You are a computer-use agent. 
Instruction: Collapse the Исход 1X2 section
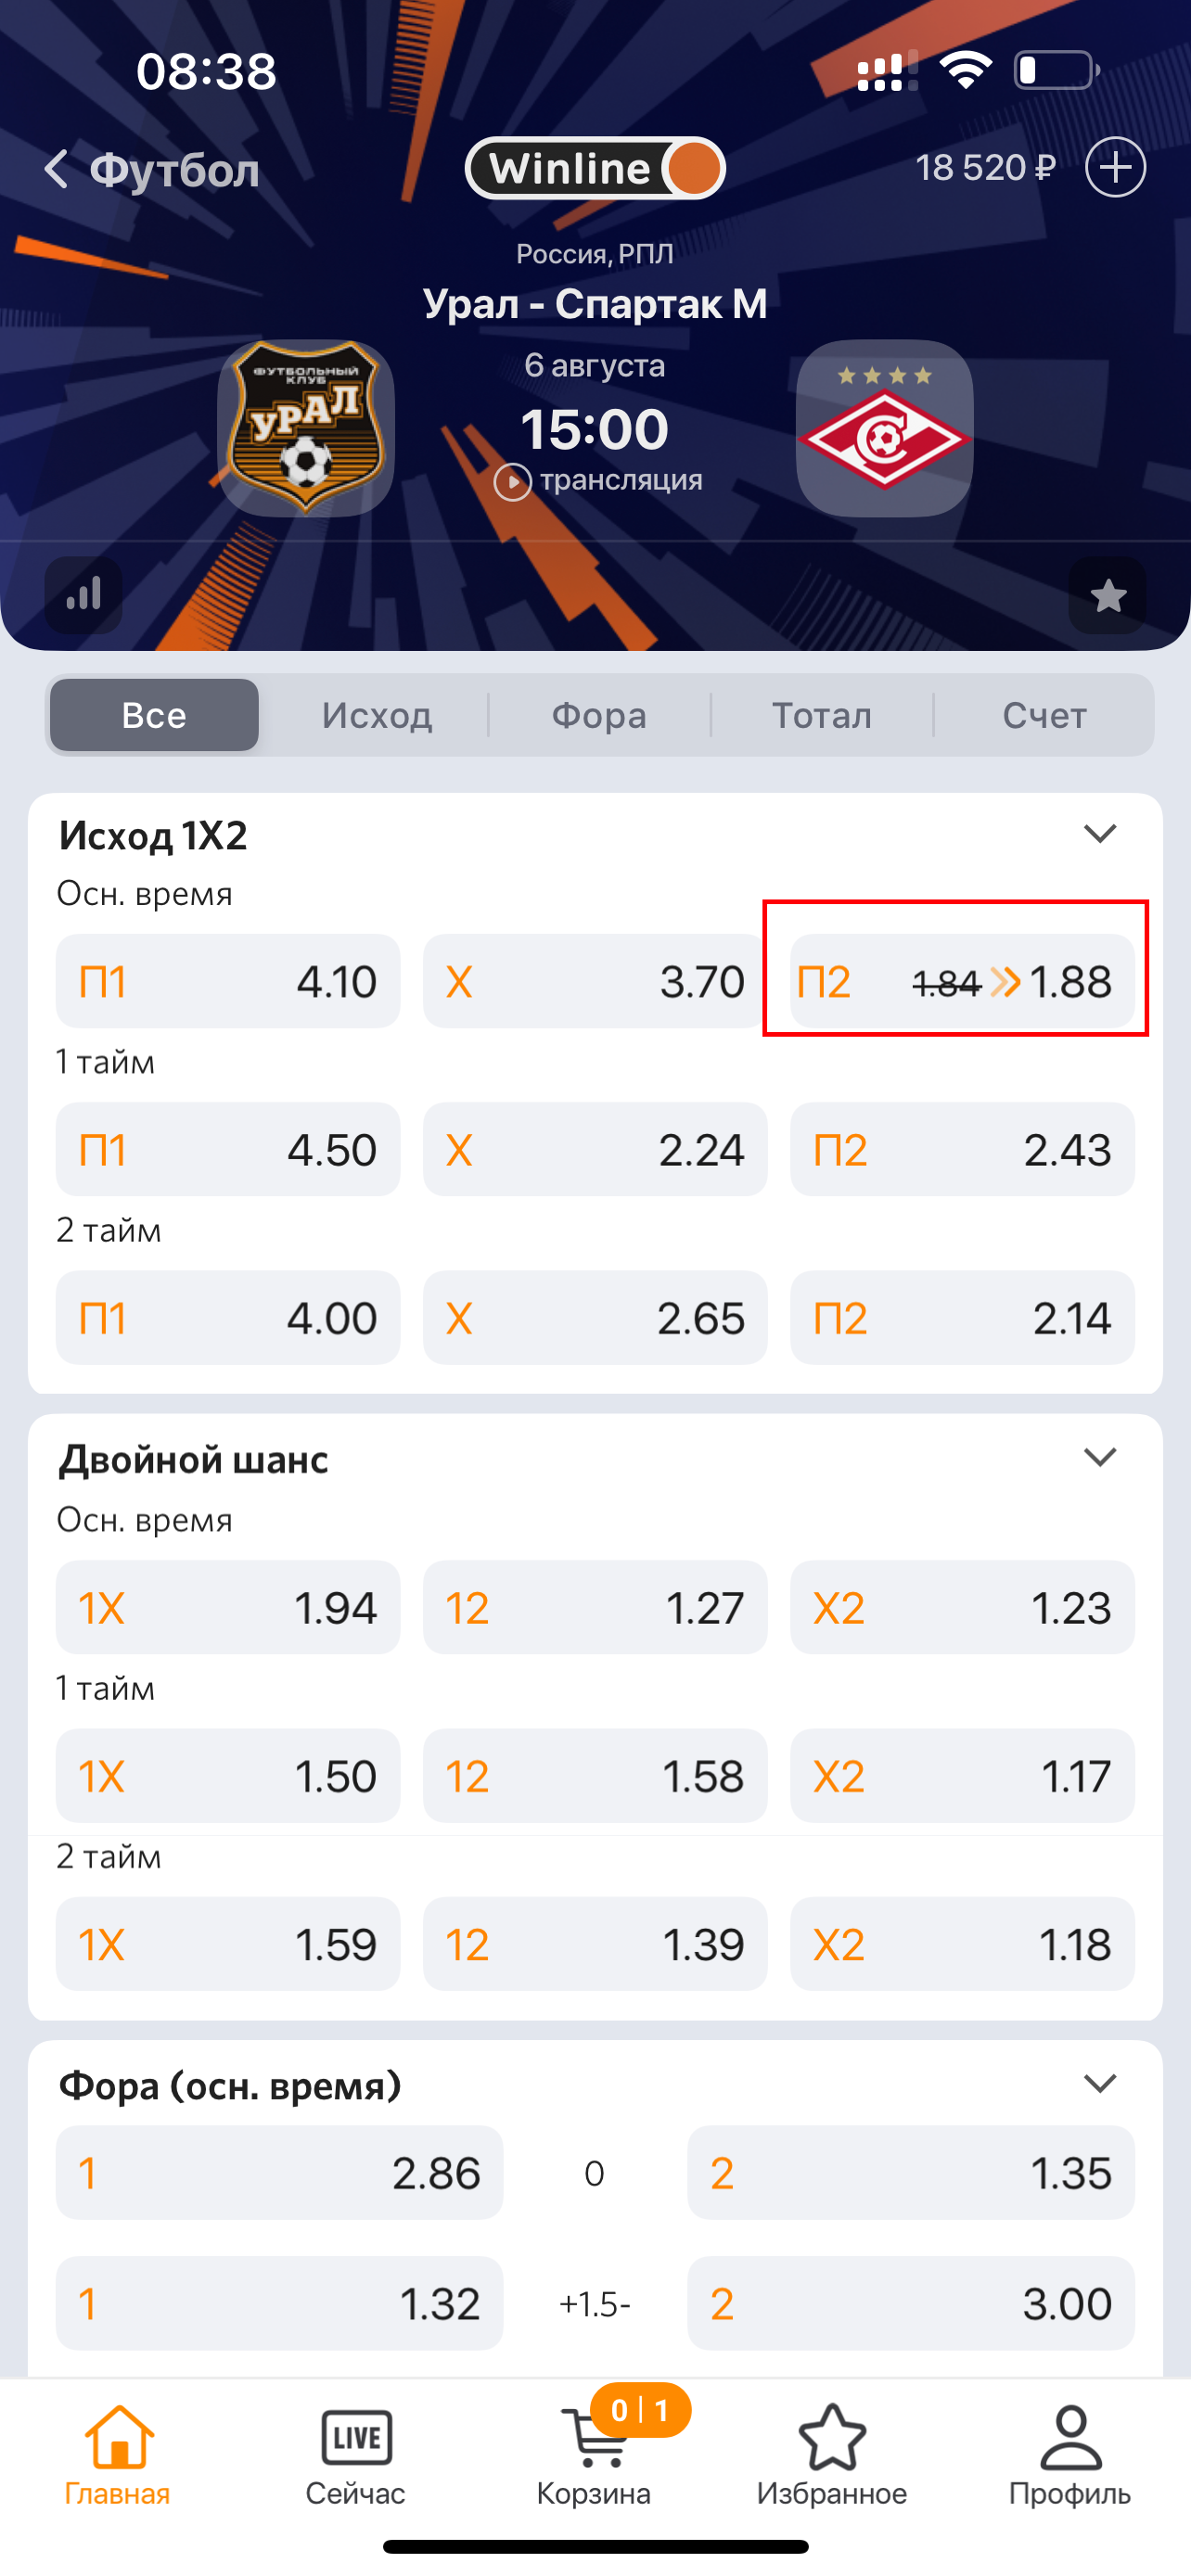pyautogui.click(x=1100, y=834)
